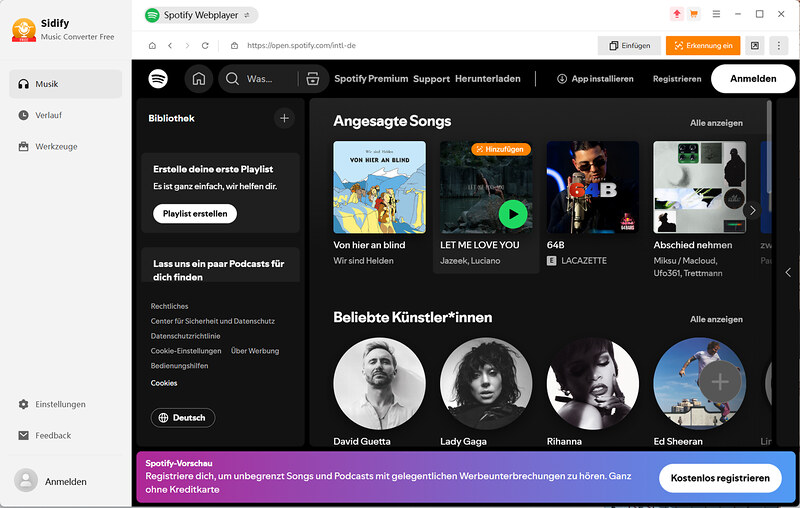Show all Beliebte Künstler*innen
Image resolution: width=800 pixels, height=508 pixels.
point(716,319)
